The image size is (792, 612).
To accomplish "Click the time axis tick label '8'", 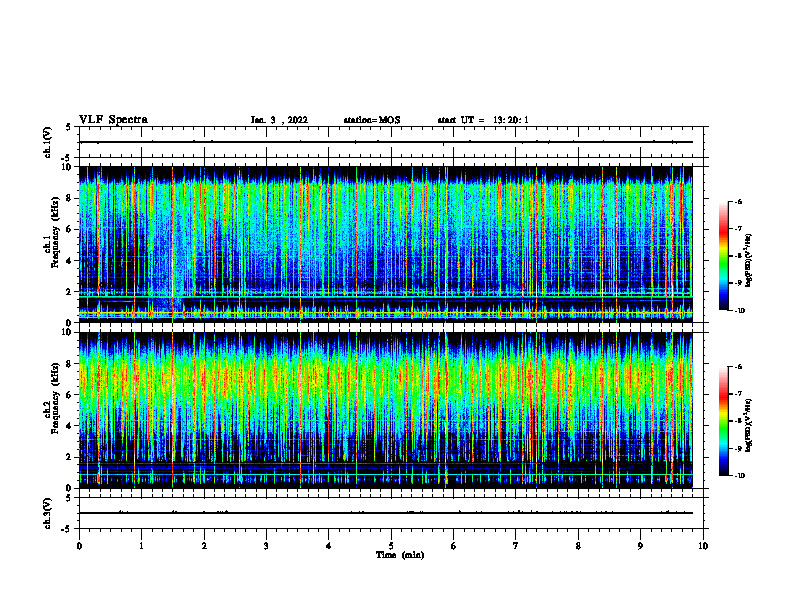I will click(578, 546).
